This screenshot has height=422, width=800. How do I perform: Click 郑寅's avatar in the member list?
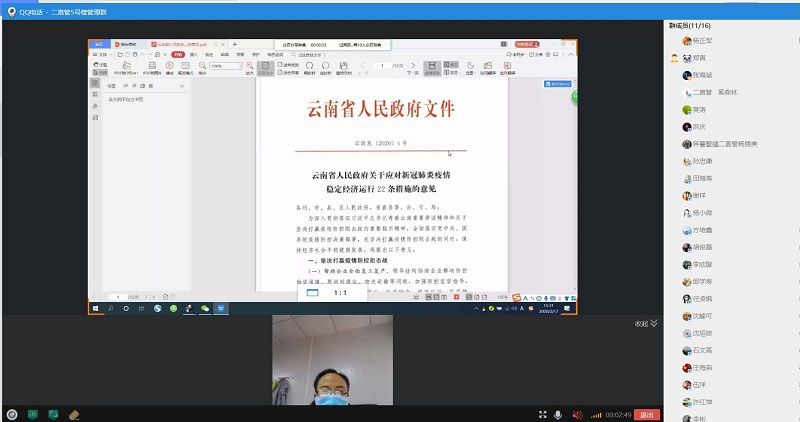687,58
